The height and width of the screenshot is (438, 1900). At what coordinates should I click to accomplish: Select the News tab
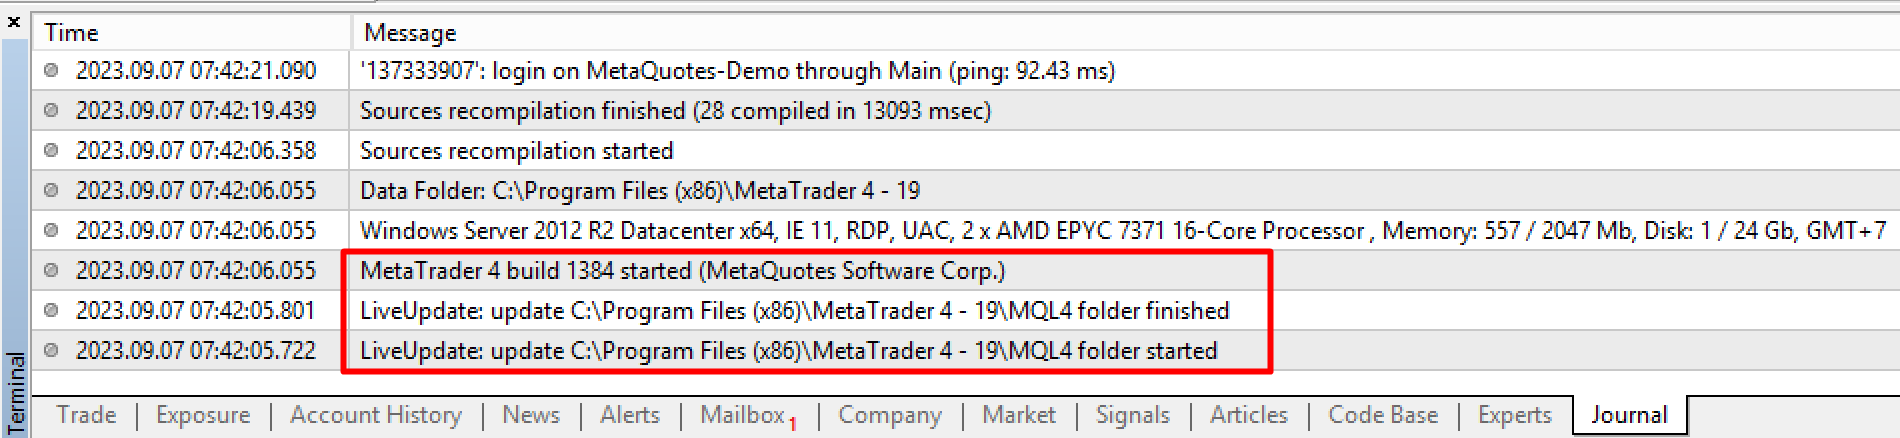tap(531, 415)
